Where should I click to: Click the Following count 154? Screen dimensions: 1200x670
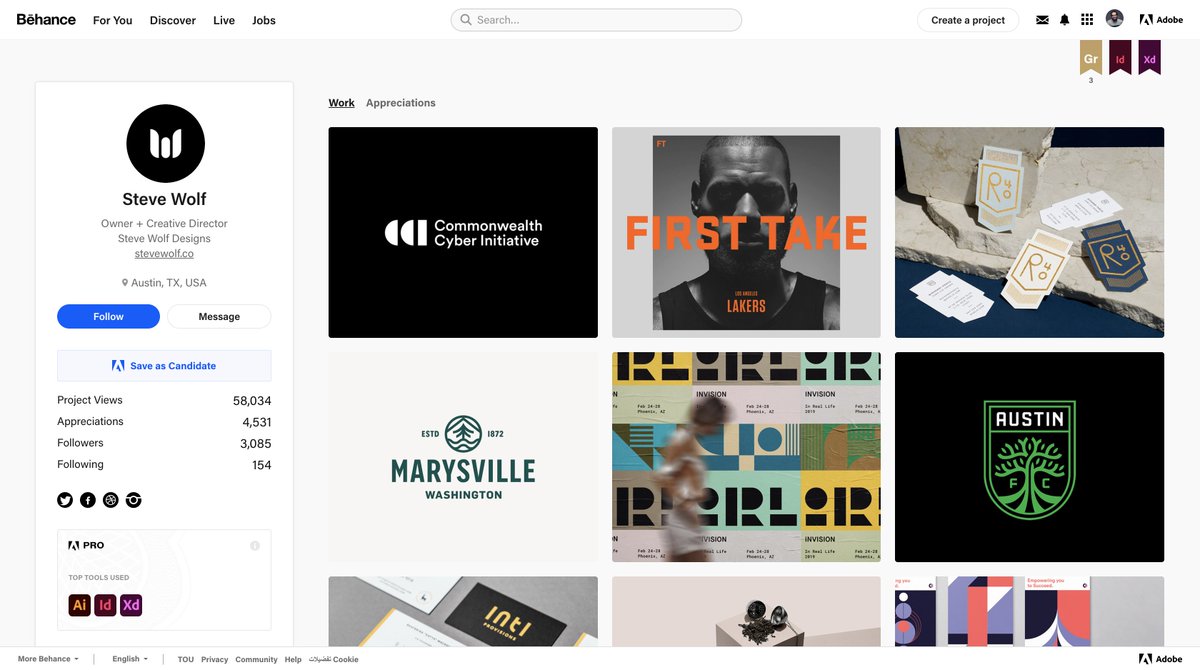coord(261,465)
